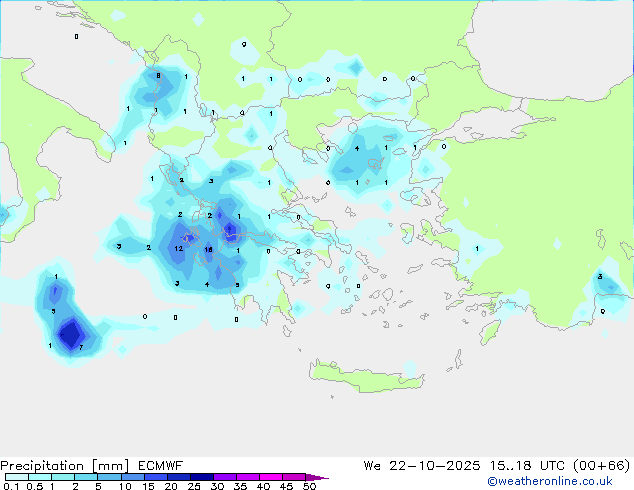Click the 'Precipitation' title text

tap(42, 466)
